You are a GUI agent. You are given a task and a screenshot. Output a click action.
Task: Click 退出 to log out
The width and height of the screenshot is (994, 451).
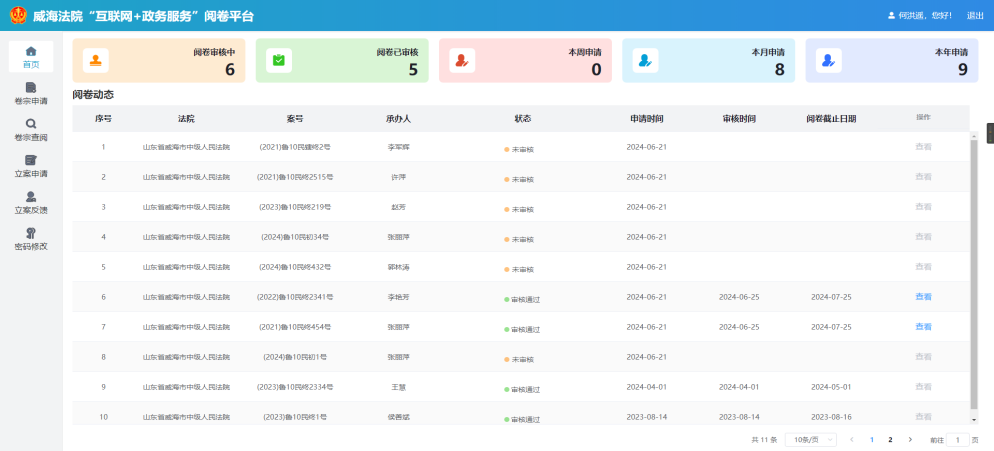(975, 16)
